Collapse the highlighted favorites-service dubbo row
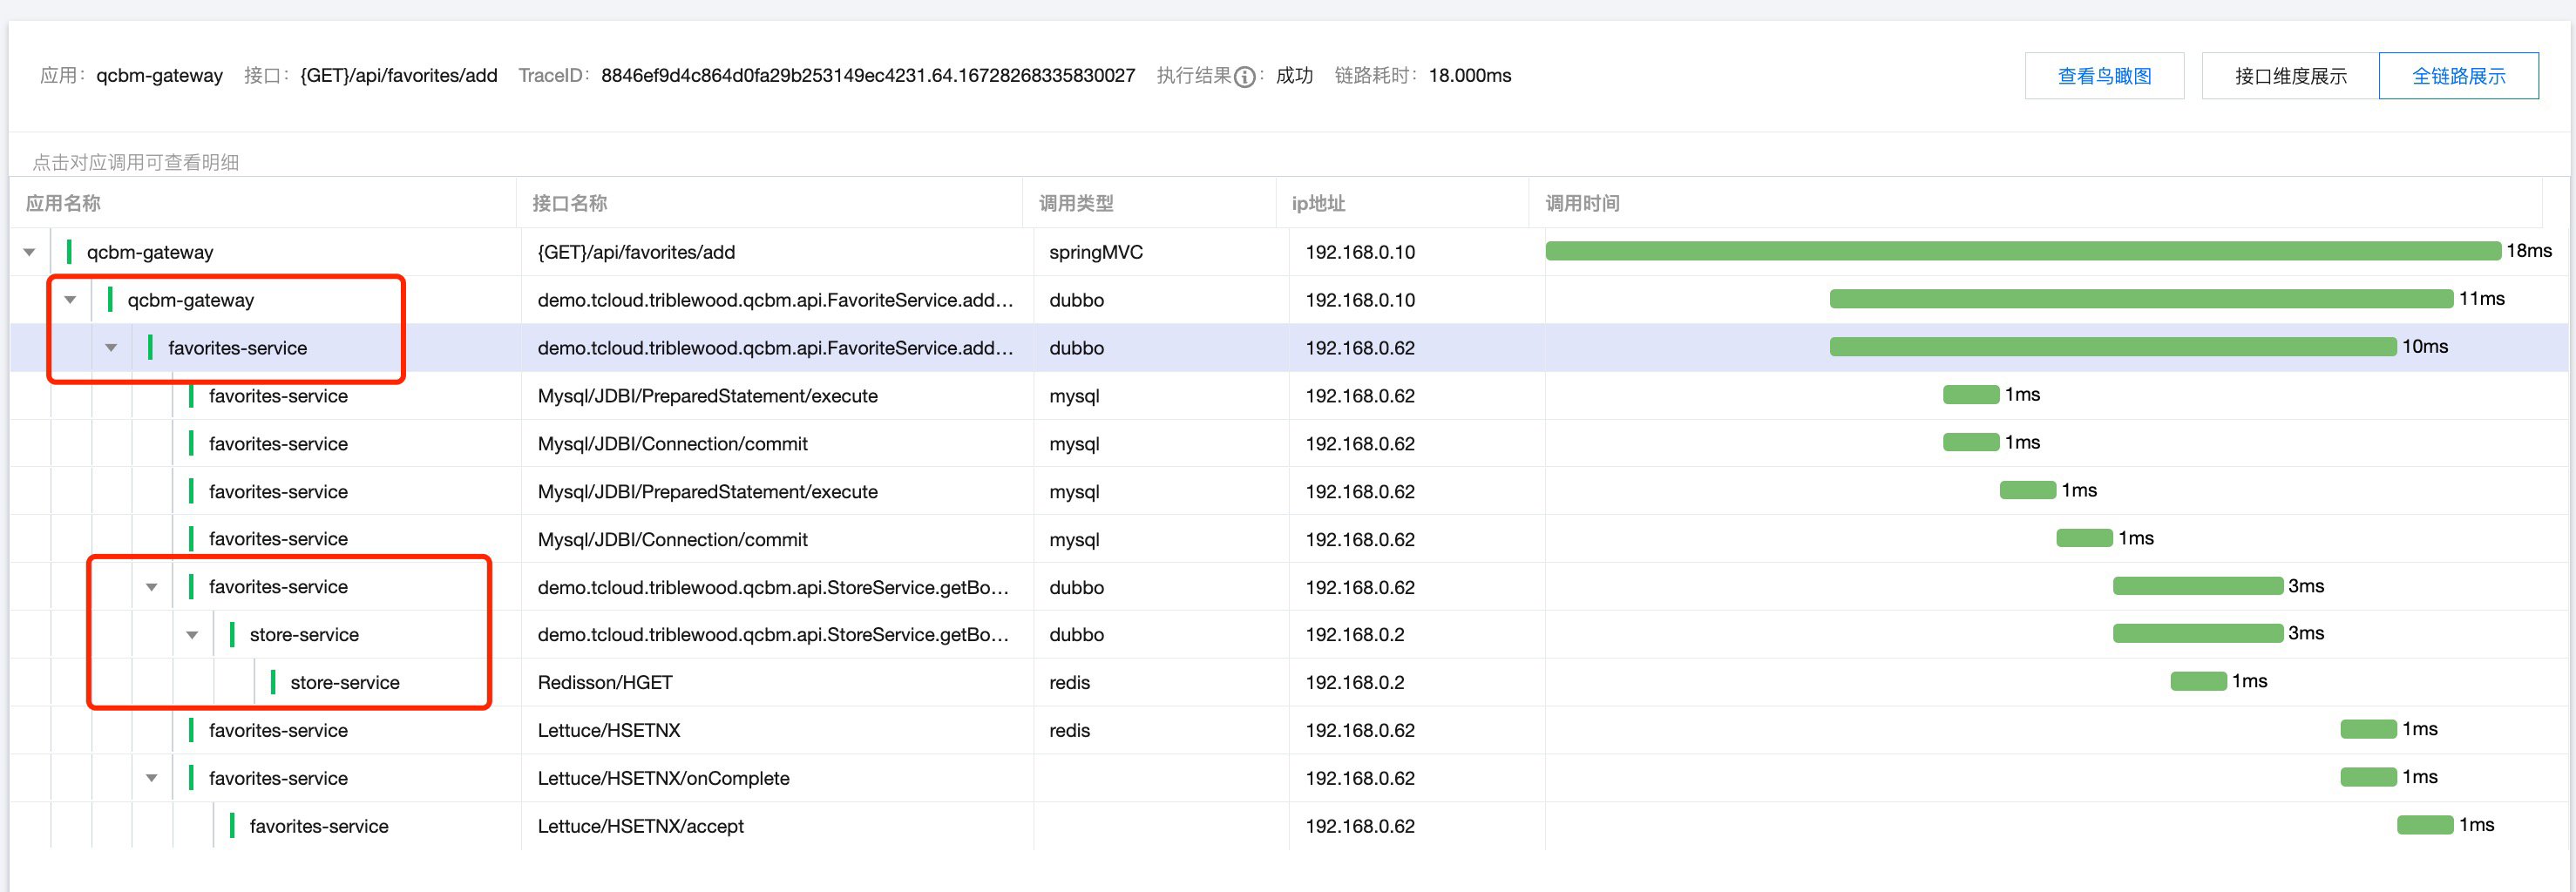 click(x=111, y=348)
